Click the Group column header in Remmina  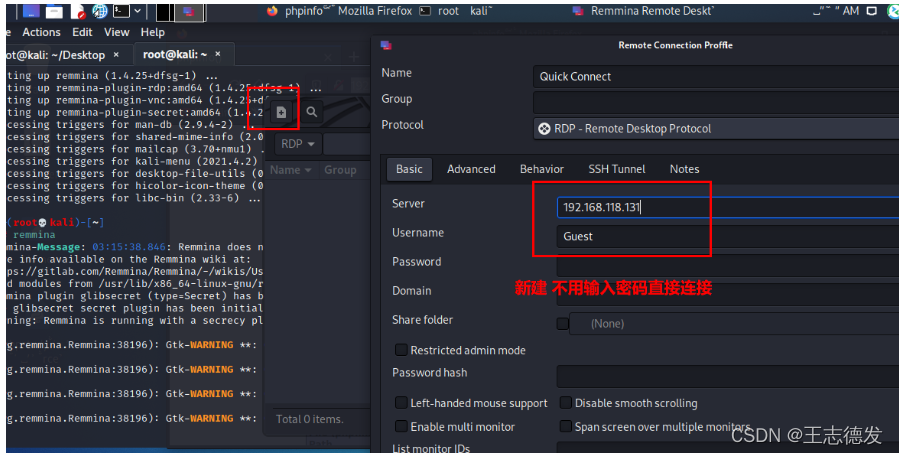[x=340, y=170]
